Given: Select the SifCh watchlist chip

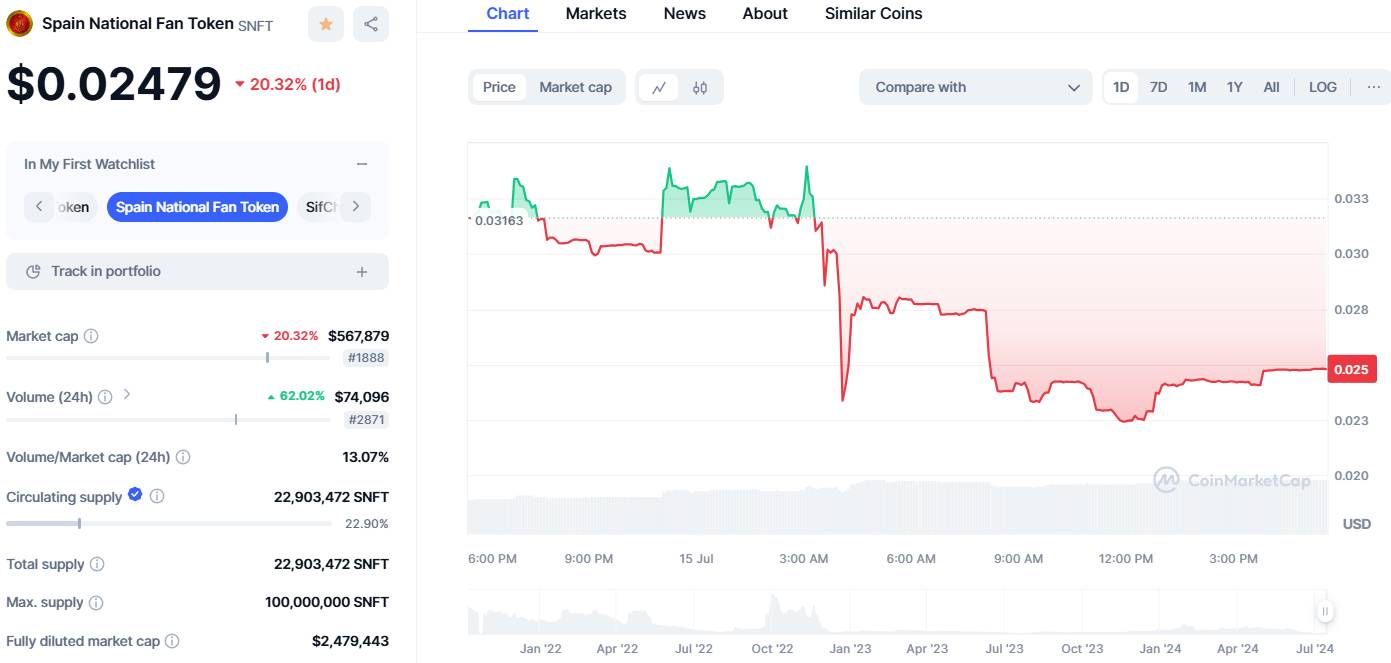Looking at the screenshot, I should [319, 207].
